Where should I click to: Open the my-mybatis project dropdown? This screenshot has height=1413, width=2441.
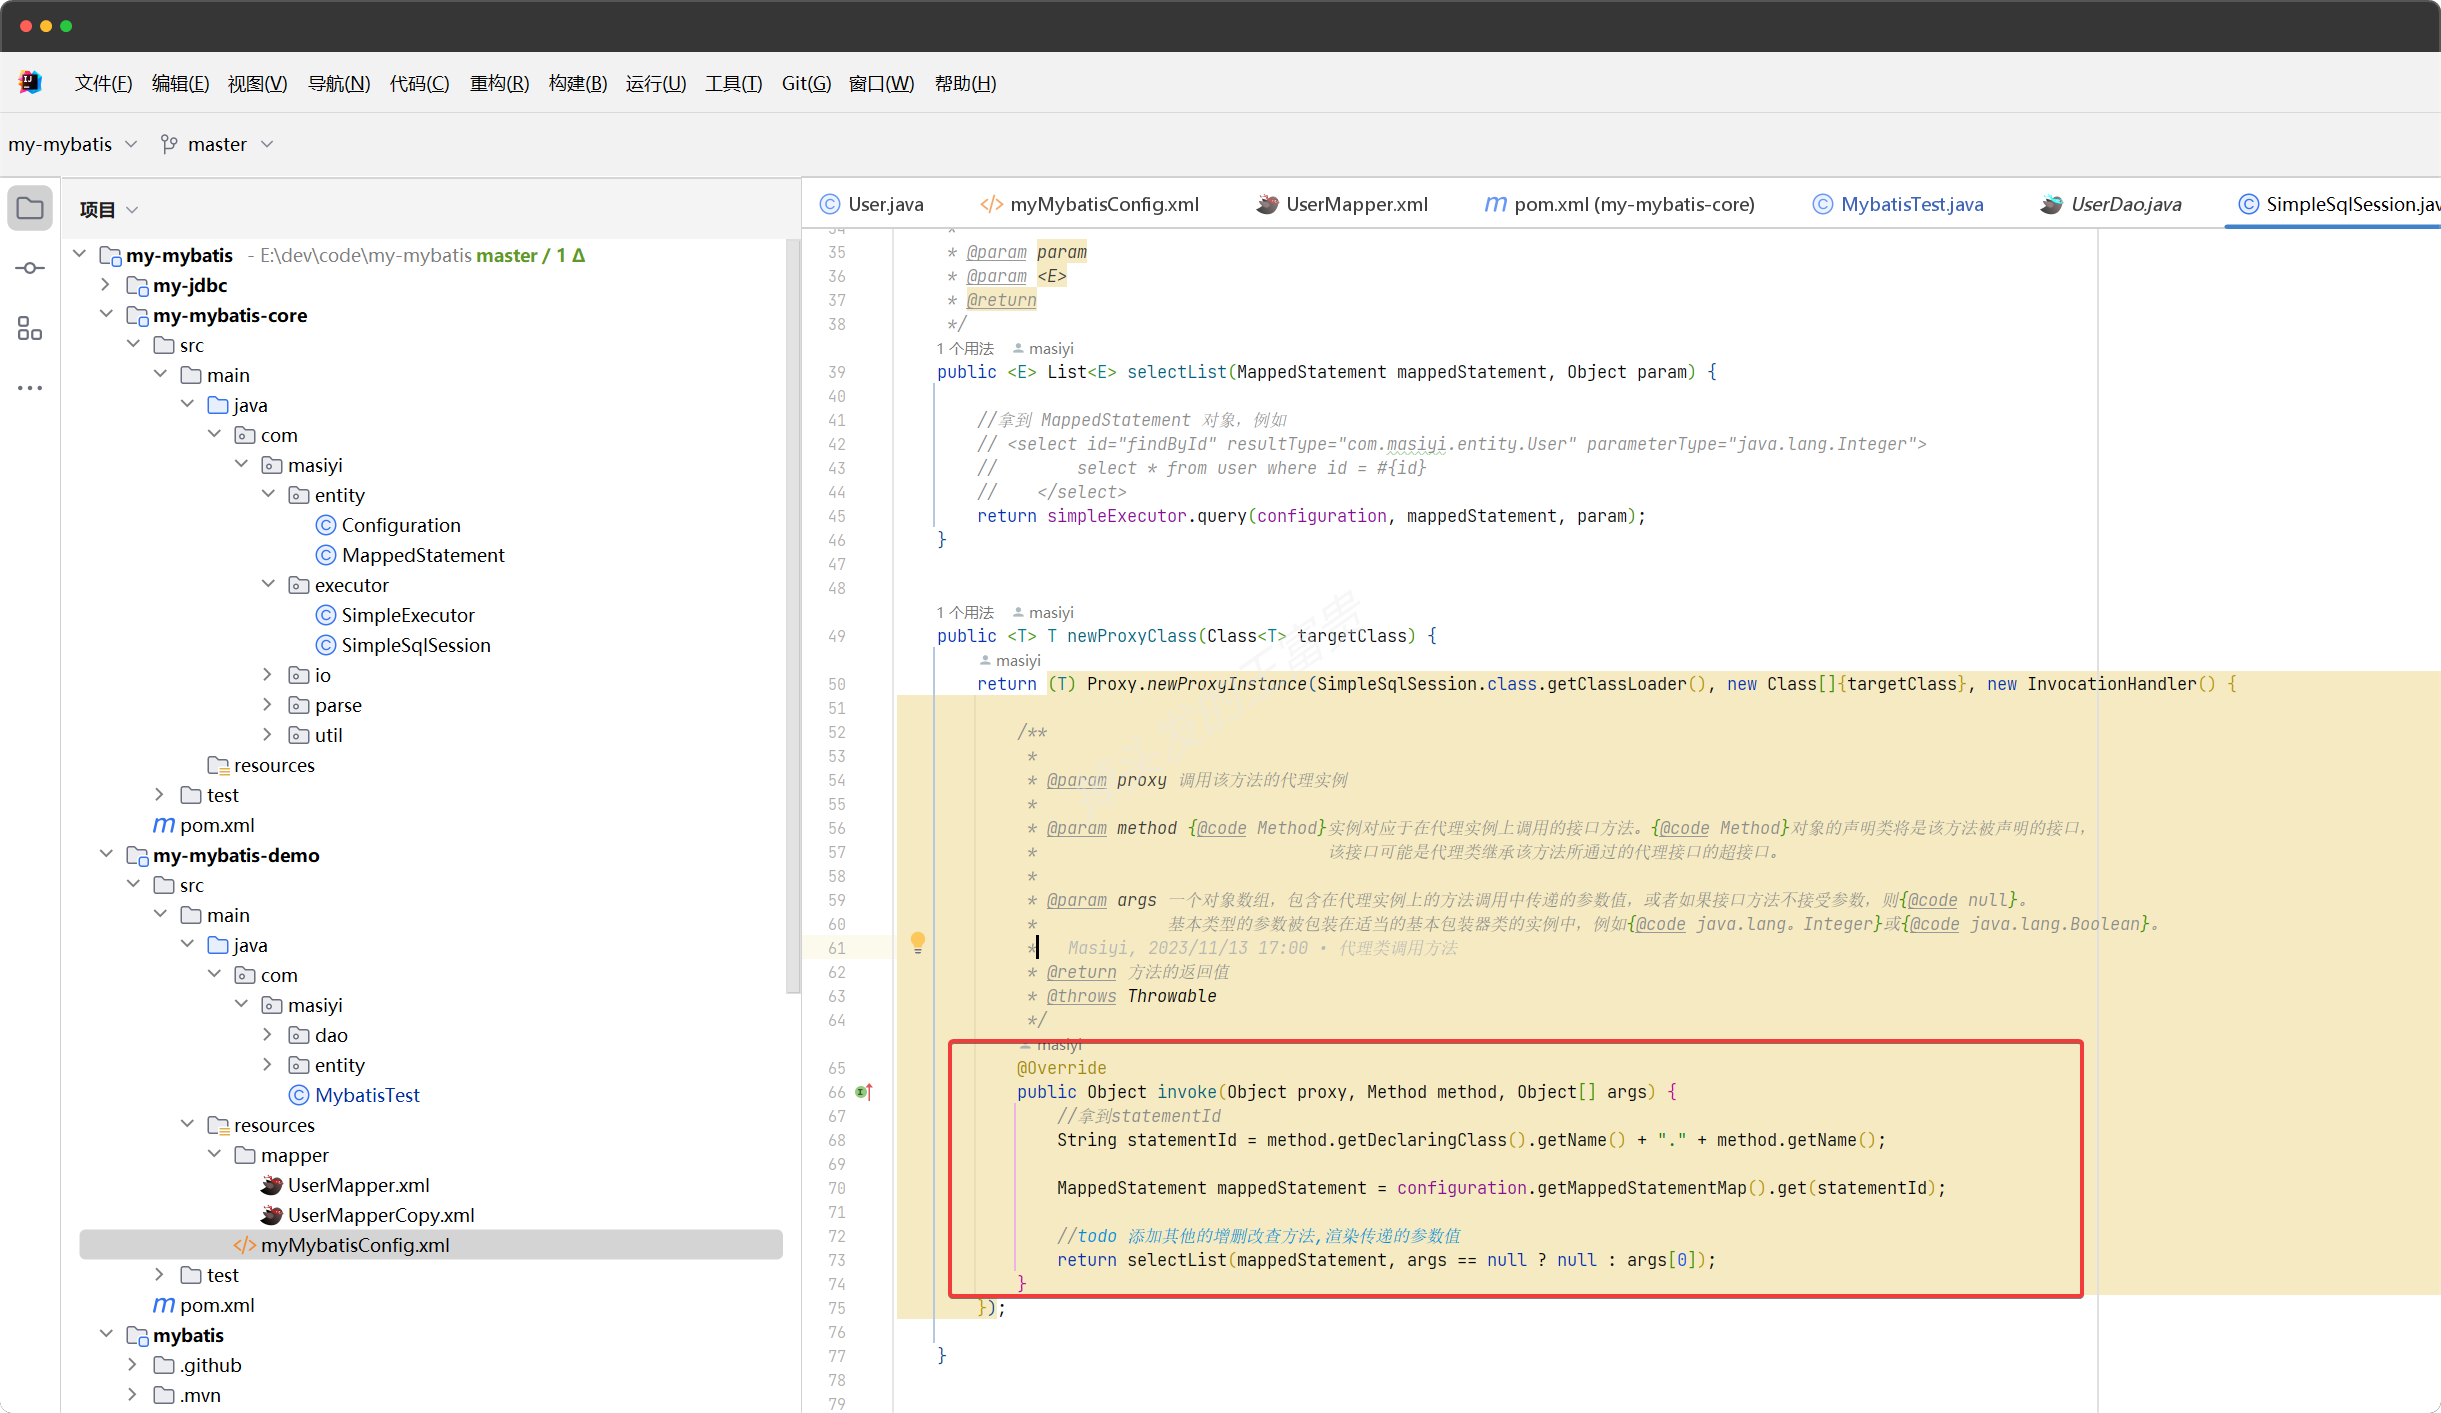click(72, 144)
